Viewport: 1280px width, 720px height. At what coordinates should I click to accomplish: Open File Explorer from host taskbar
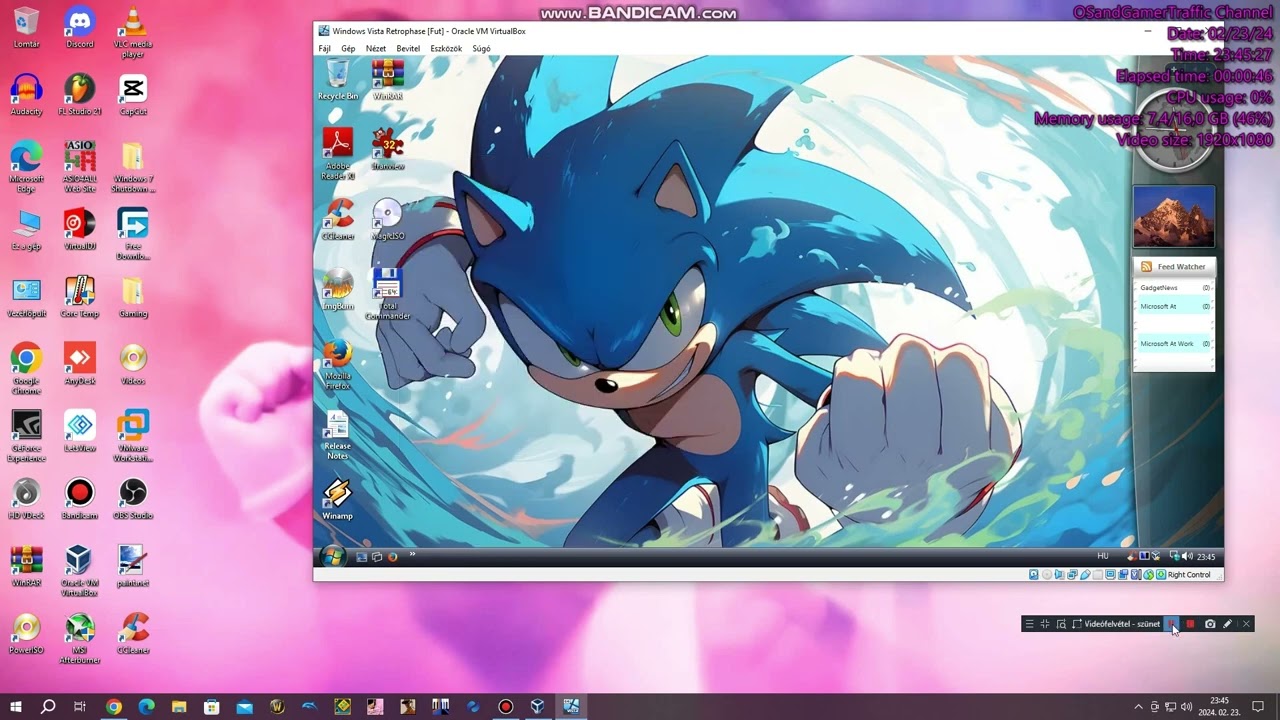tap(179, 706)
